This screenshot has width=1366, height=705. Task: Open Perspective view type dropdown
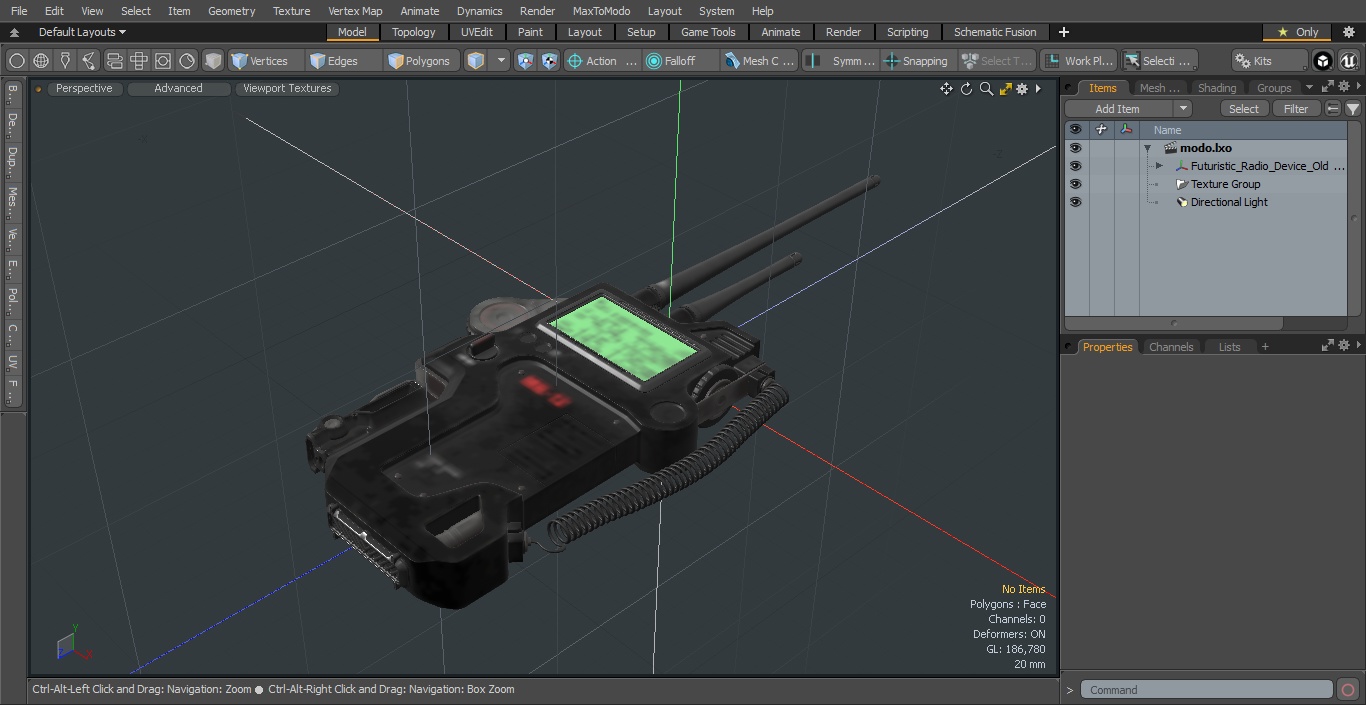84,88
